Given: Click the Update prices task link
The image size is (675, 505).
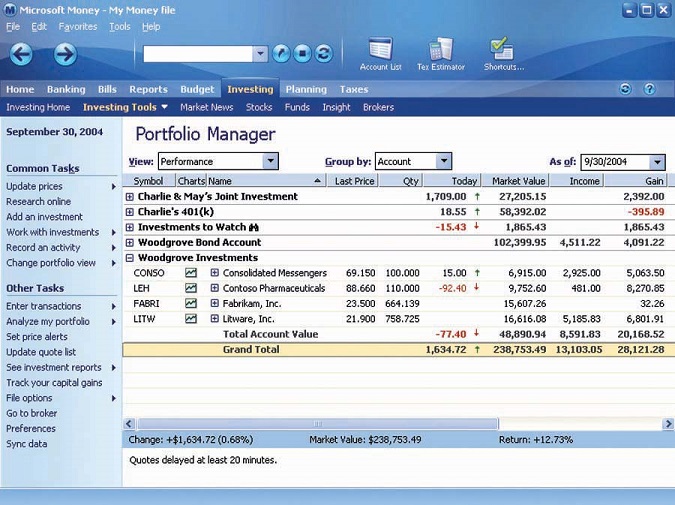Looking at the screenshot, I should pos(34,186).
